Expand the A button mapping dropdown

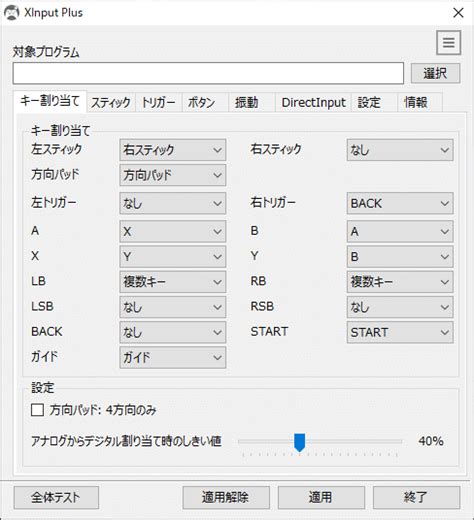point(173,231)
